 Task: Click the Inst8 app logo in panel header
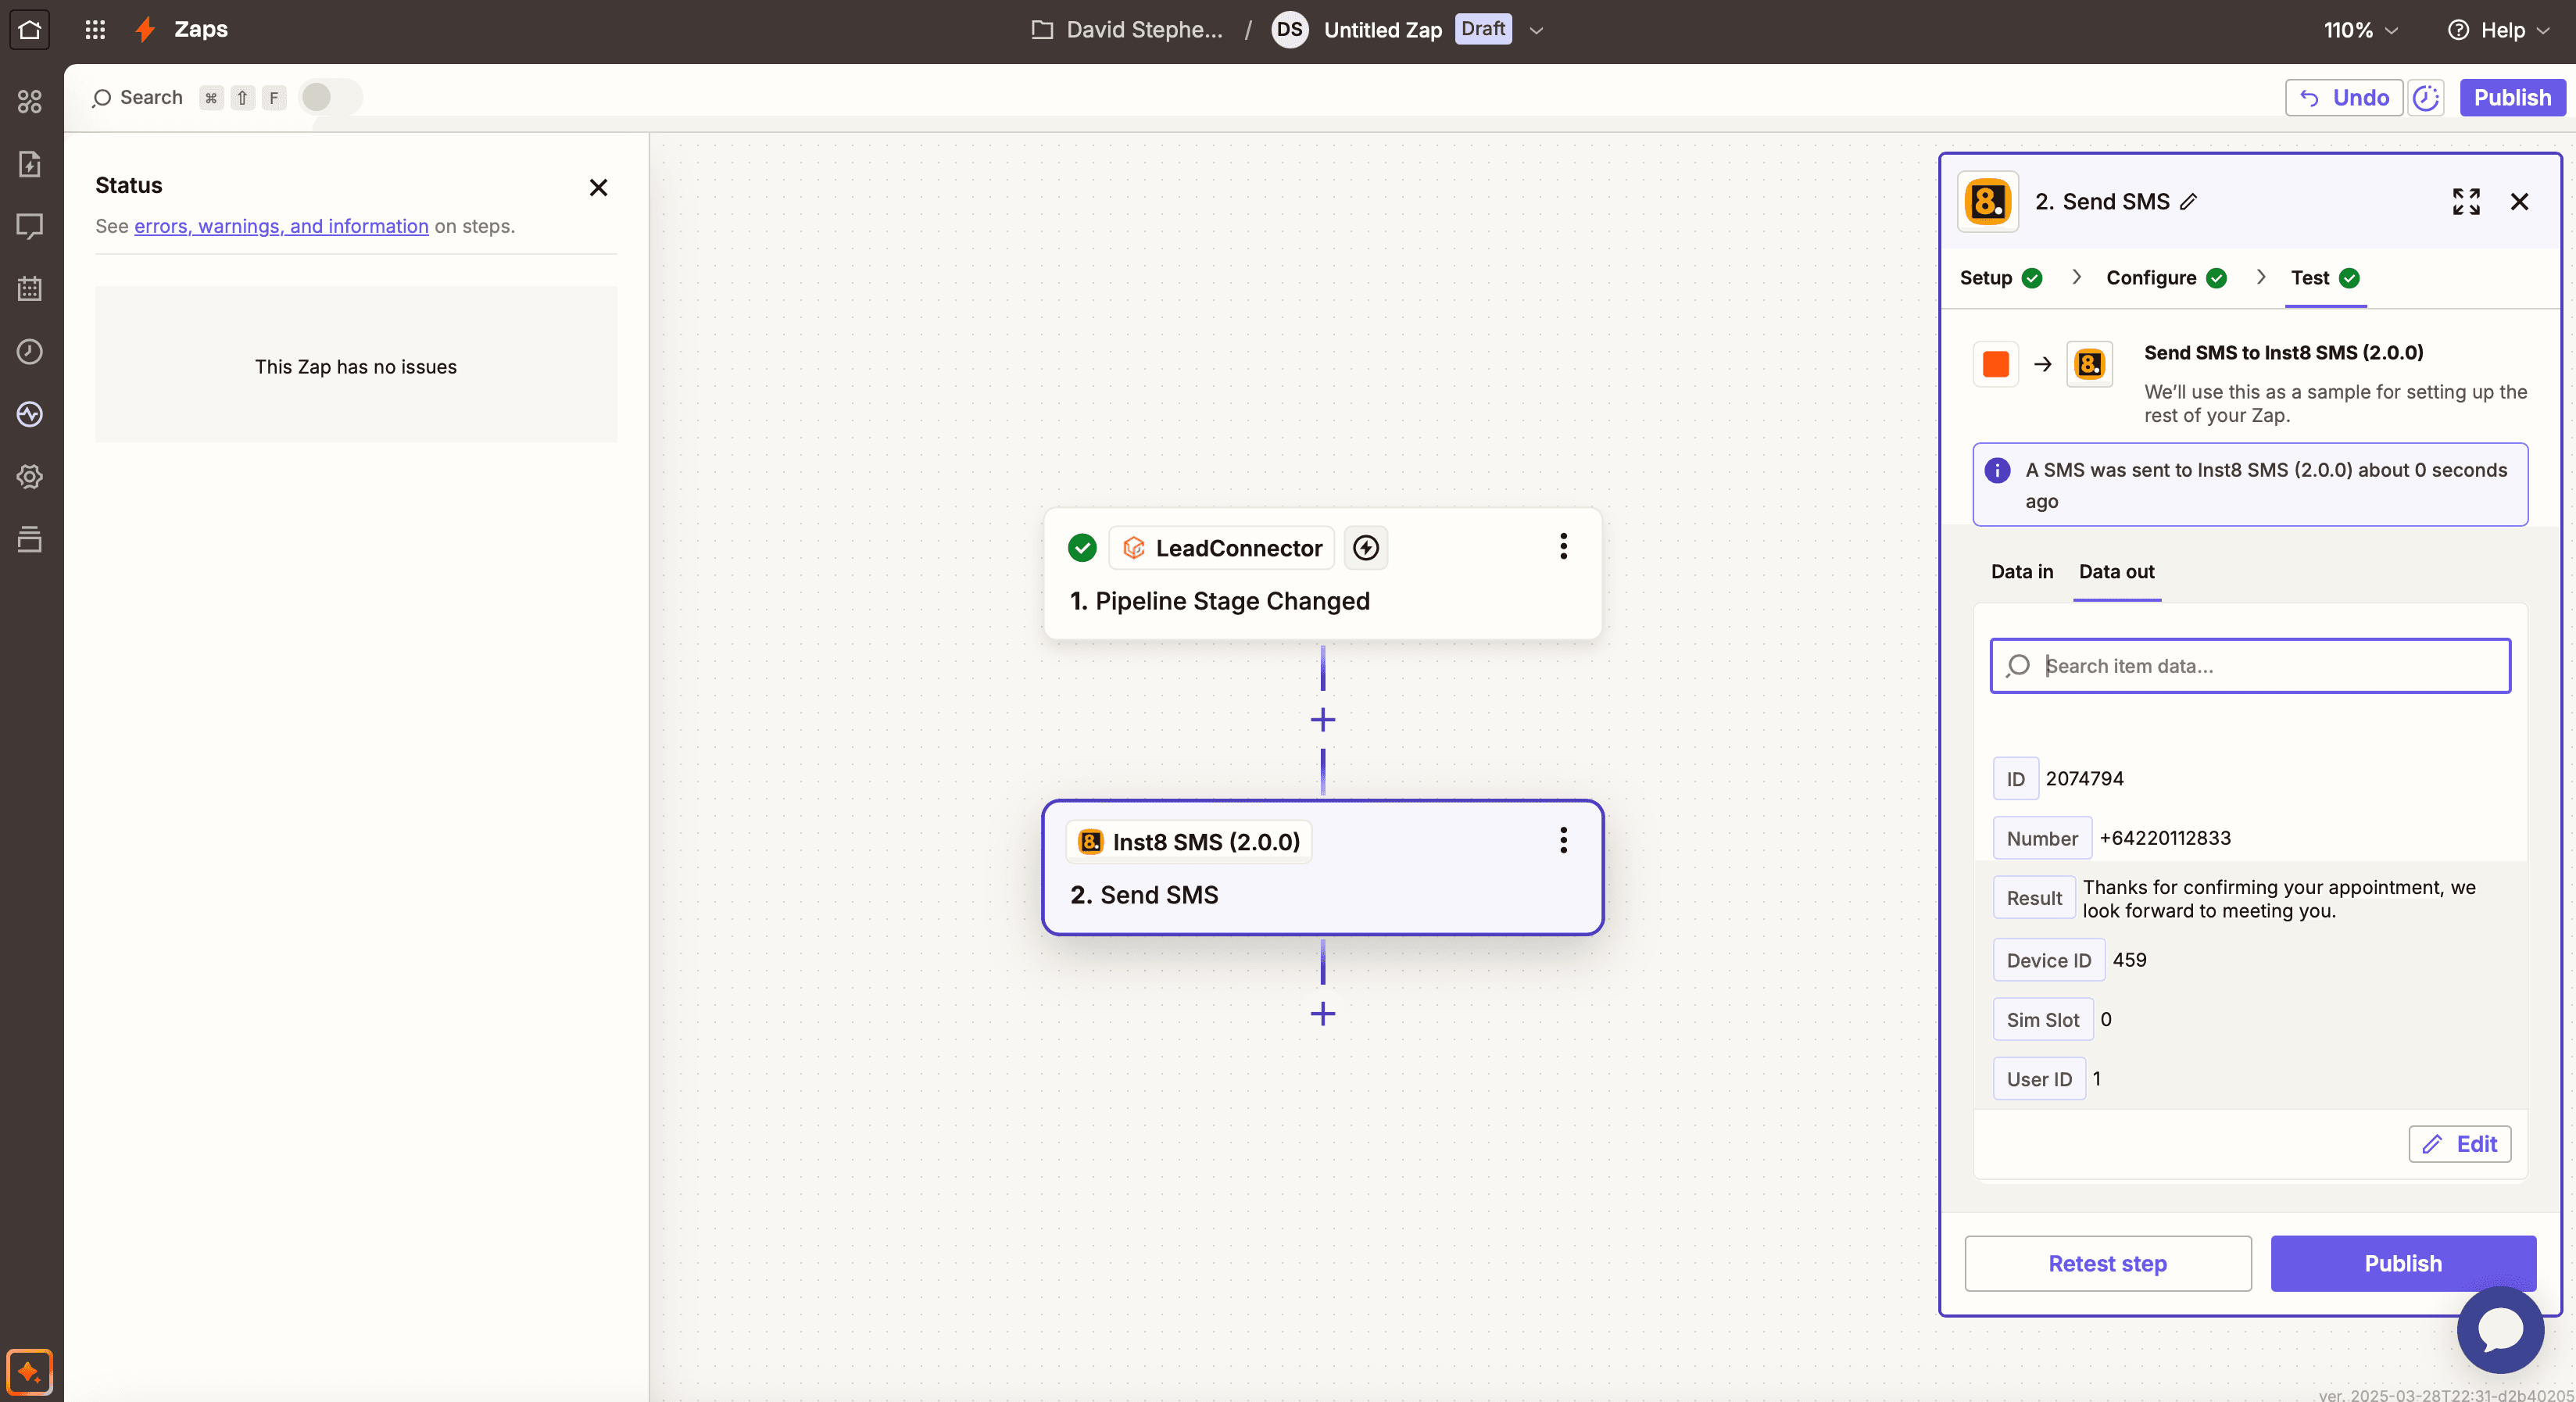coord(1988,202)
